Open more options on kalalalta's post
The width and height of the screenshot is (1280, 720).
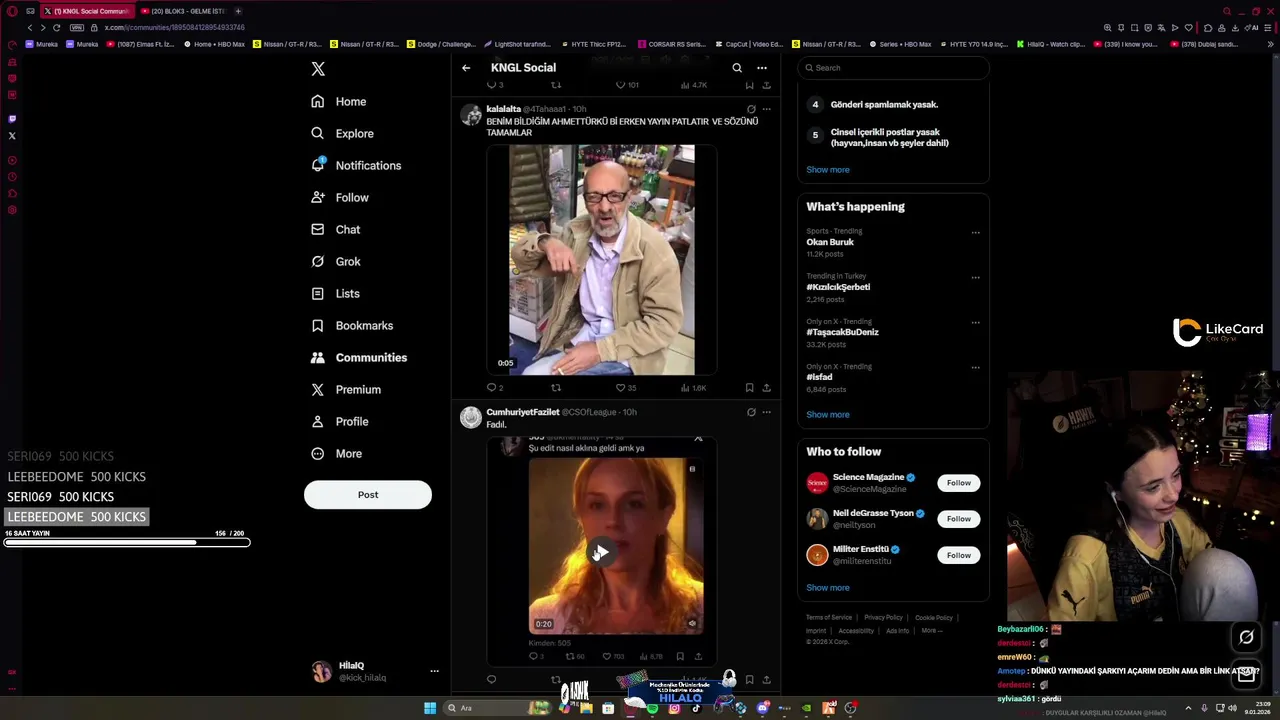767,109
